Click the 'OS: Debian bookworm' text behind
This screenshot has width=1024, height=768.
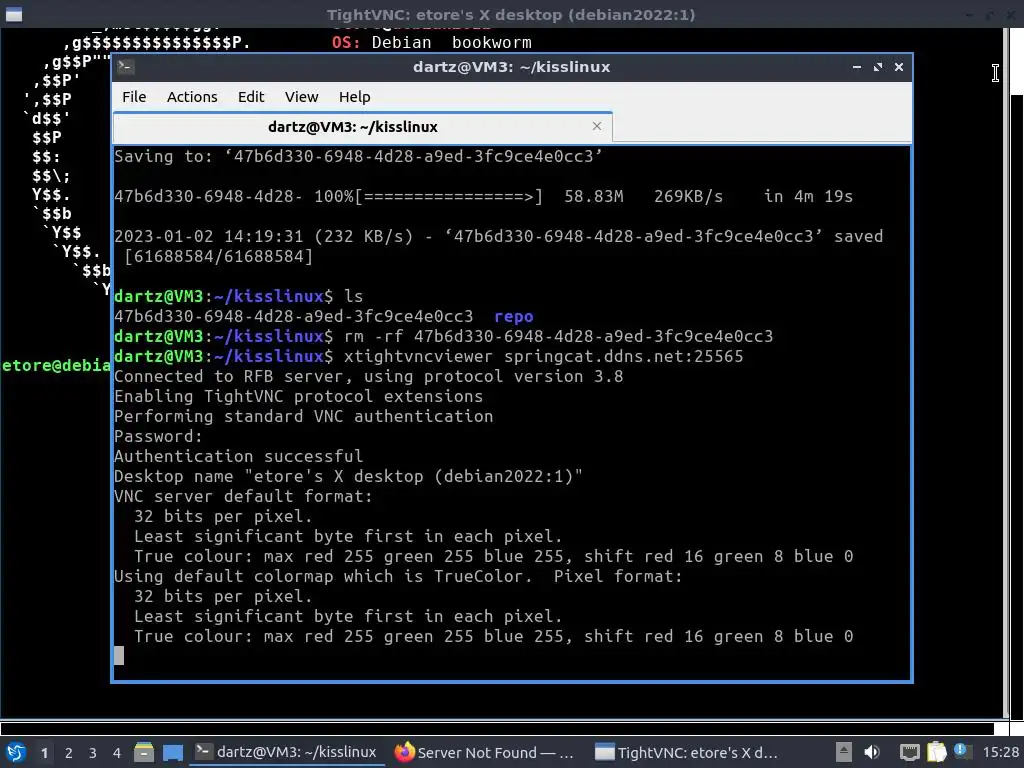(x=432, y=42)
